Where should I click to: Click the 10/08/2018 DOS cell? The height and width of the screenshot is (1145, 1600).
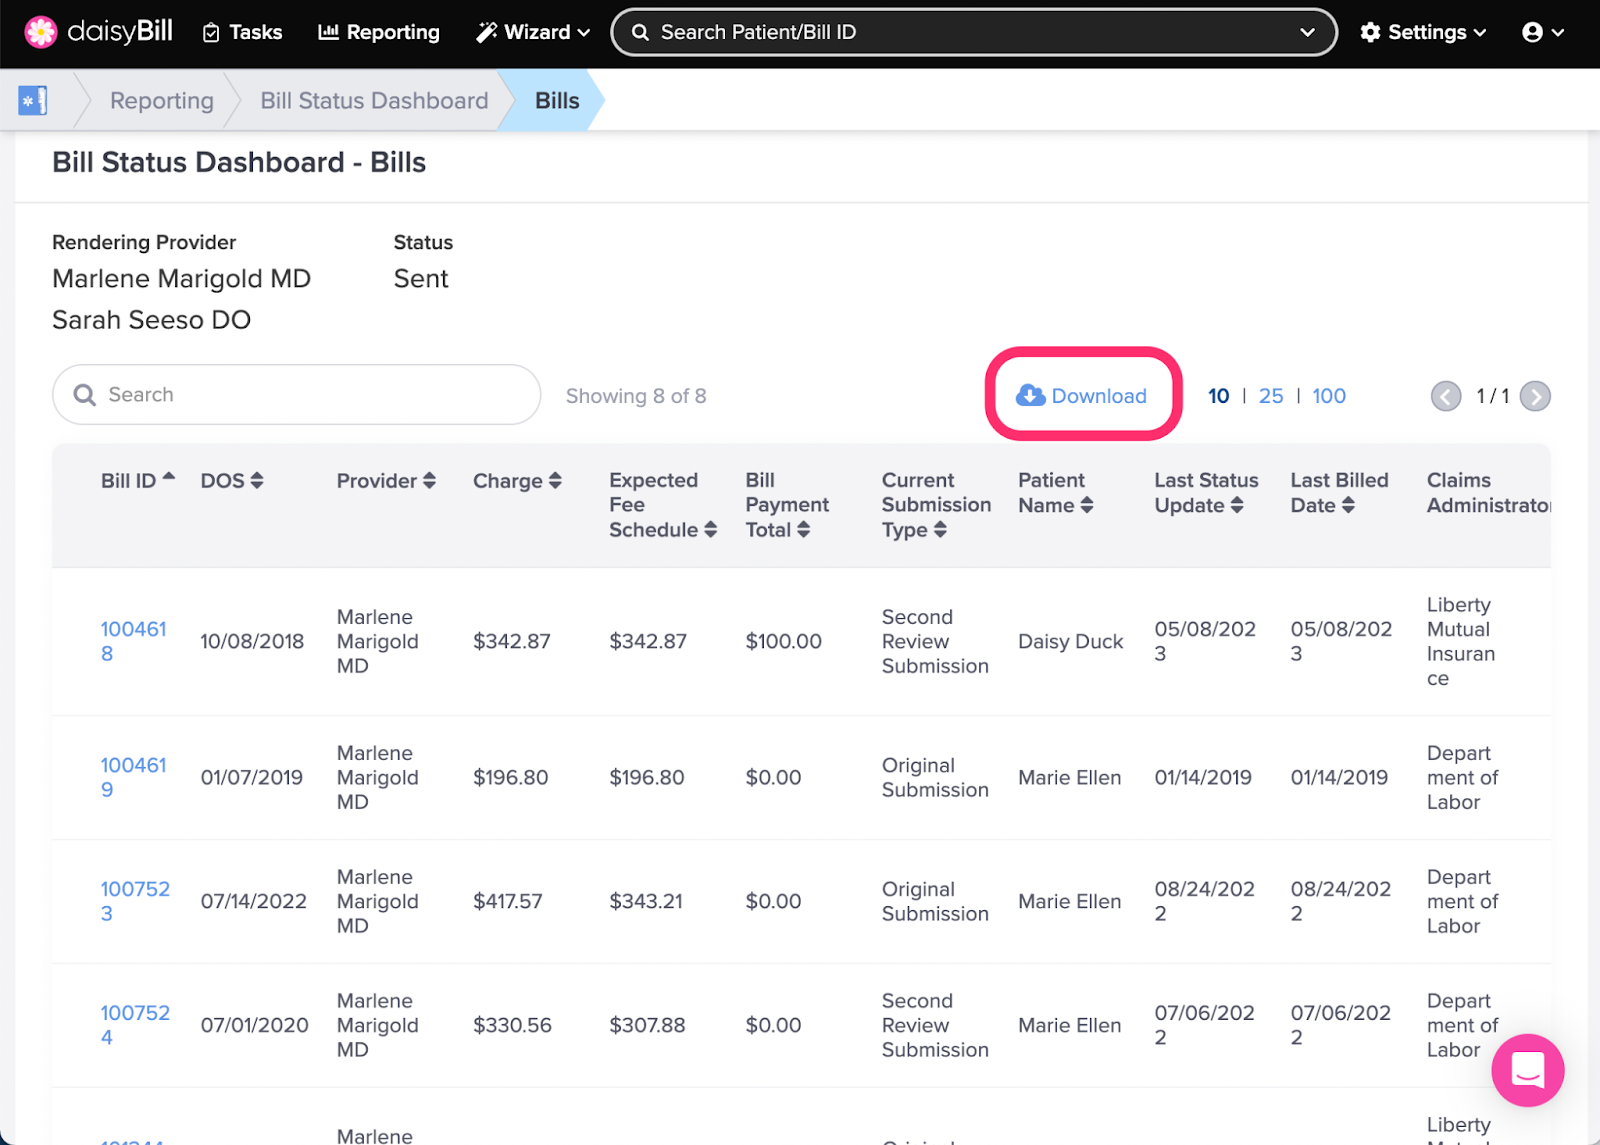tap(252, 641)
